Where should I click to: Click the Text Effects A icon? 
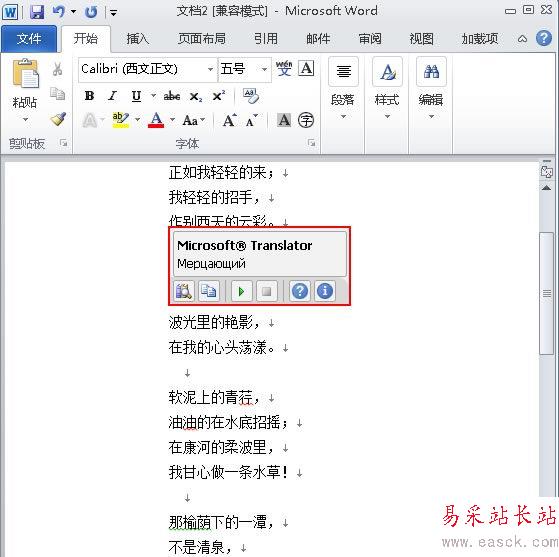[90, 120]
